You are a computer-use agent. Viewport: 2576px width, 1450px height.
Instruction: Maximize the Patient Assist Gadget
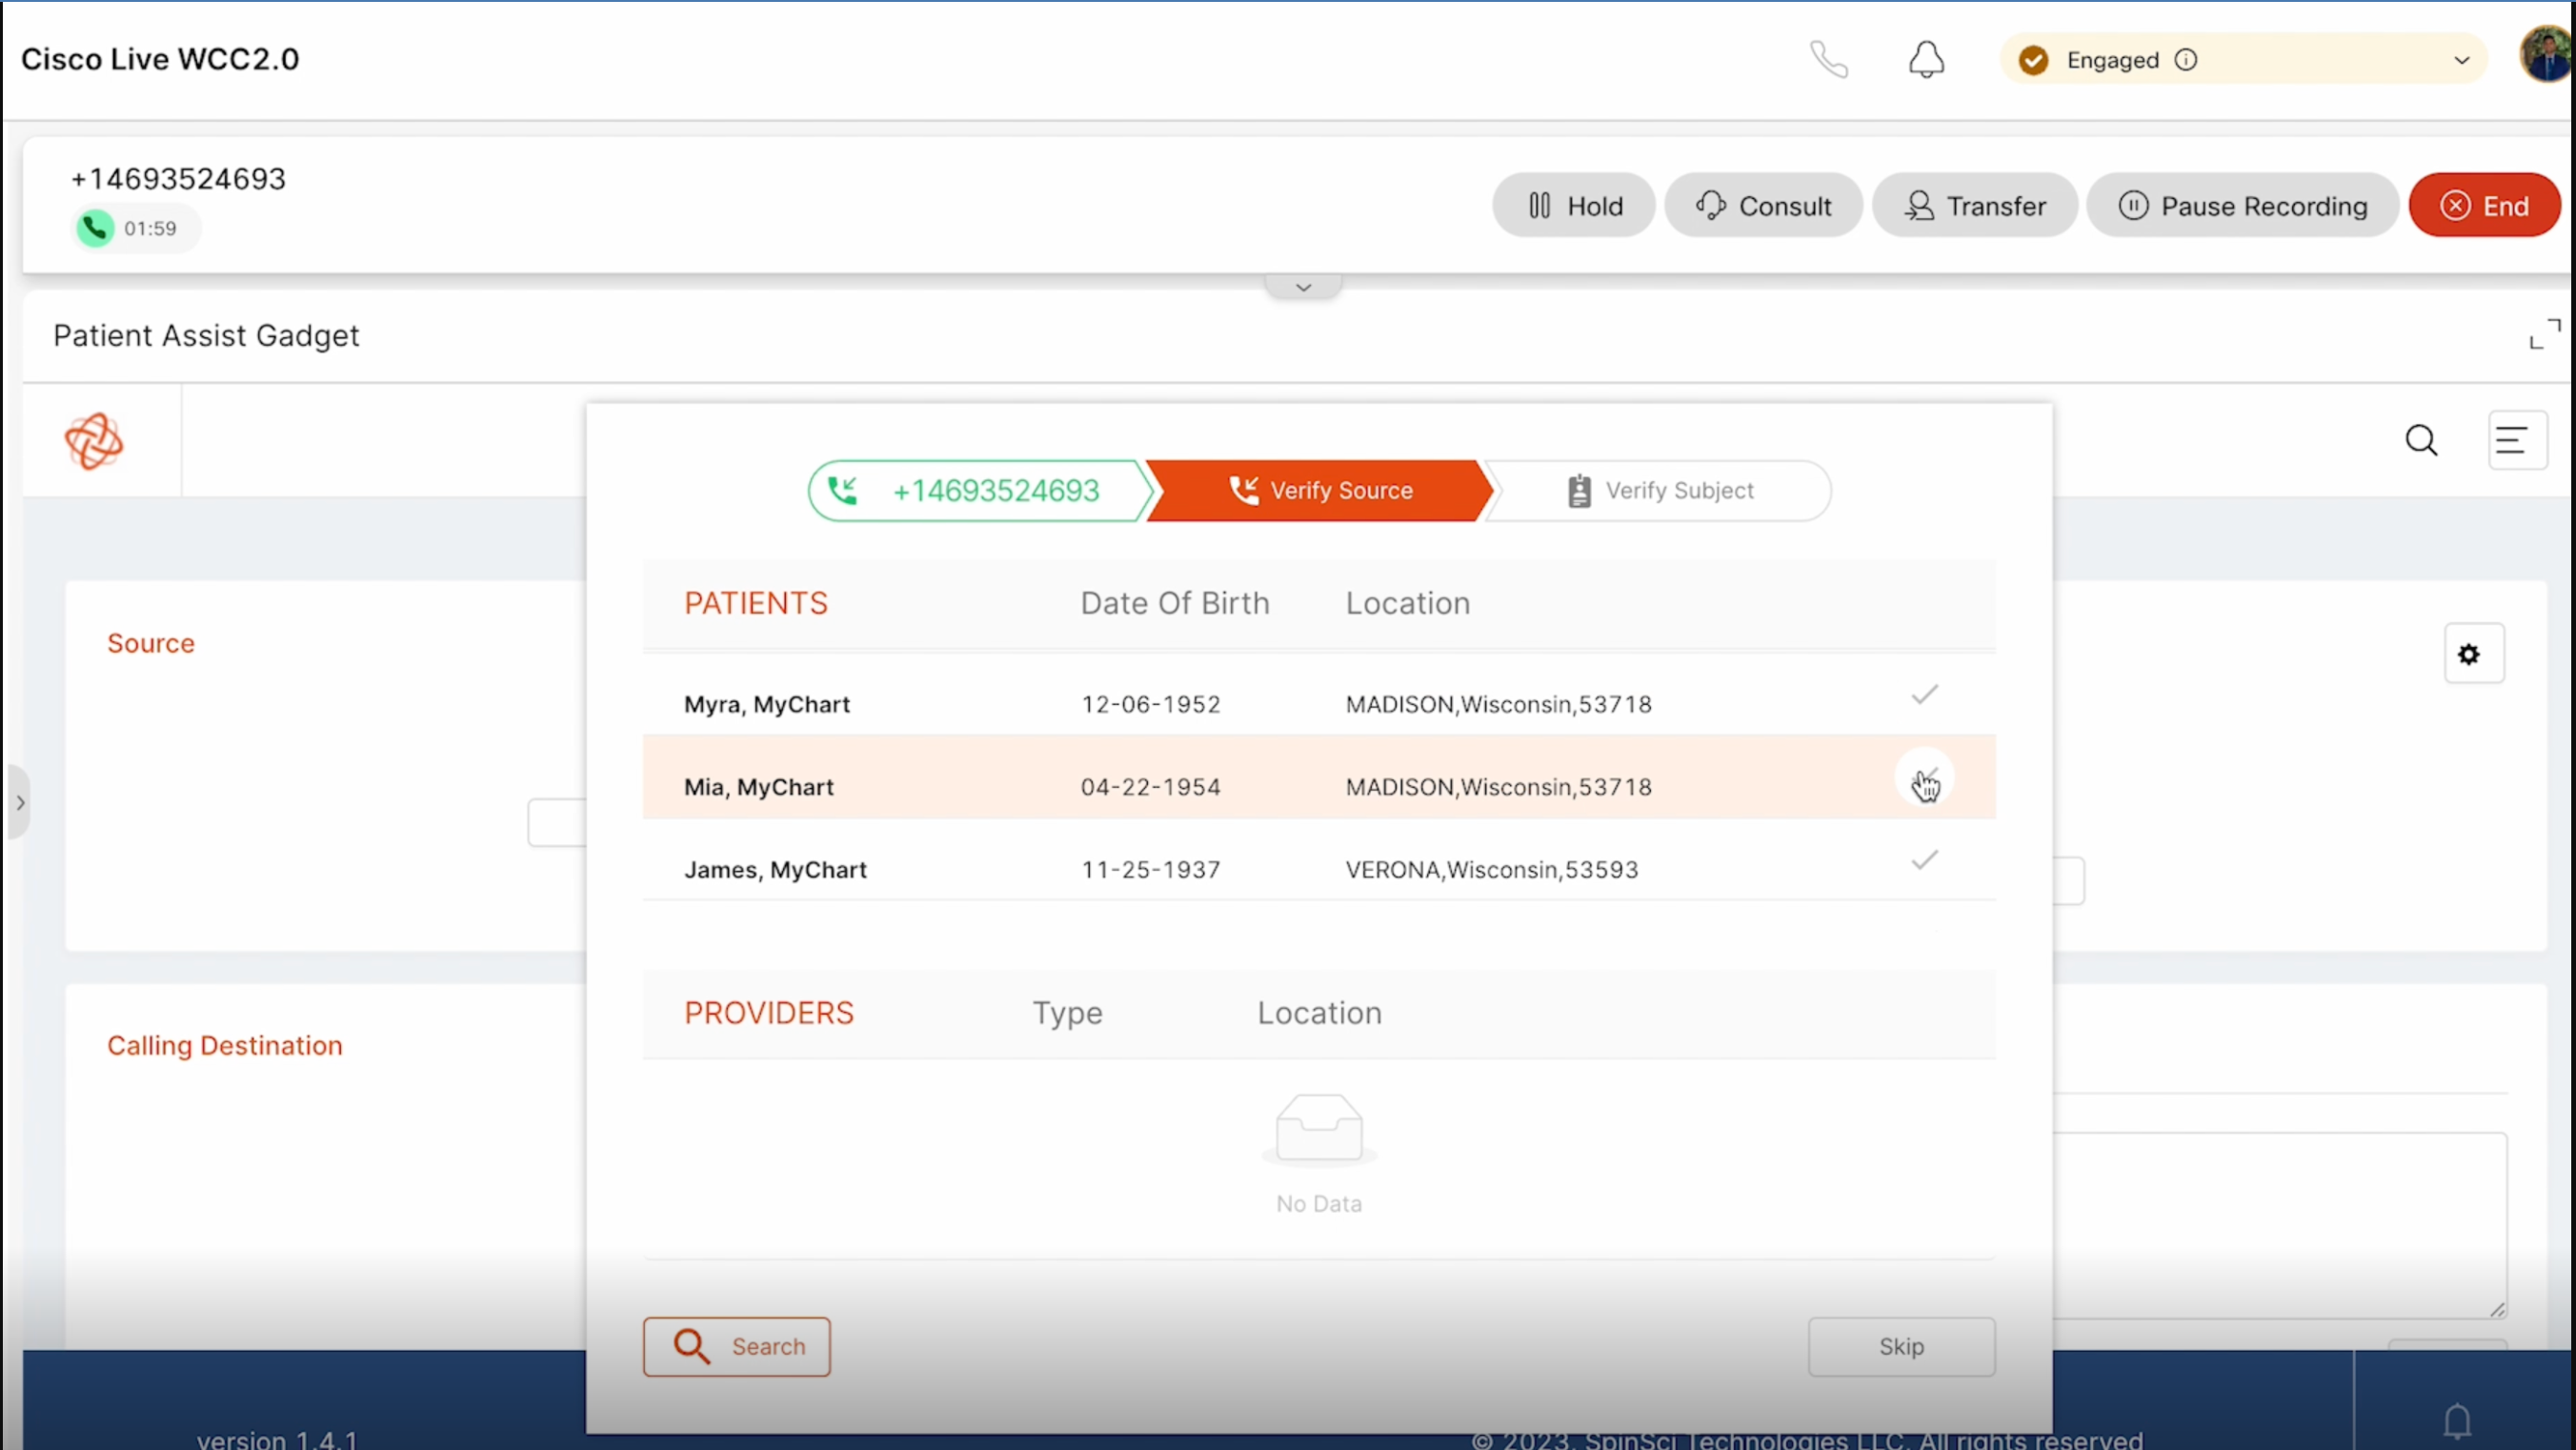point(2545,334)
